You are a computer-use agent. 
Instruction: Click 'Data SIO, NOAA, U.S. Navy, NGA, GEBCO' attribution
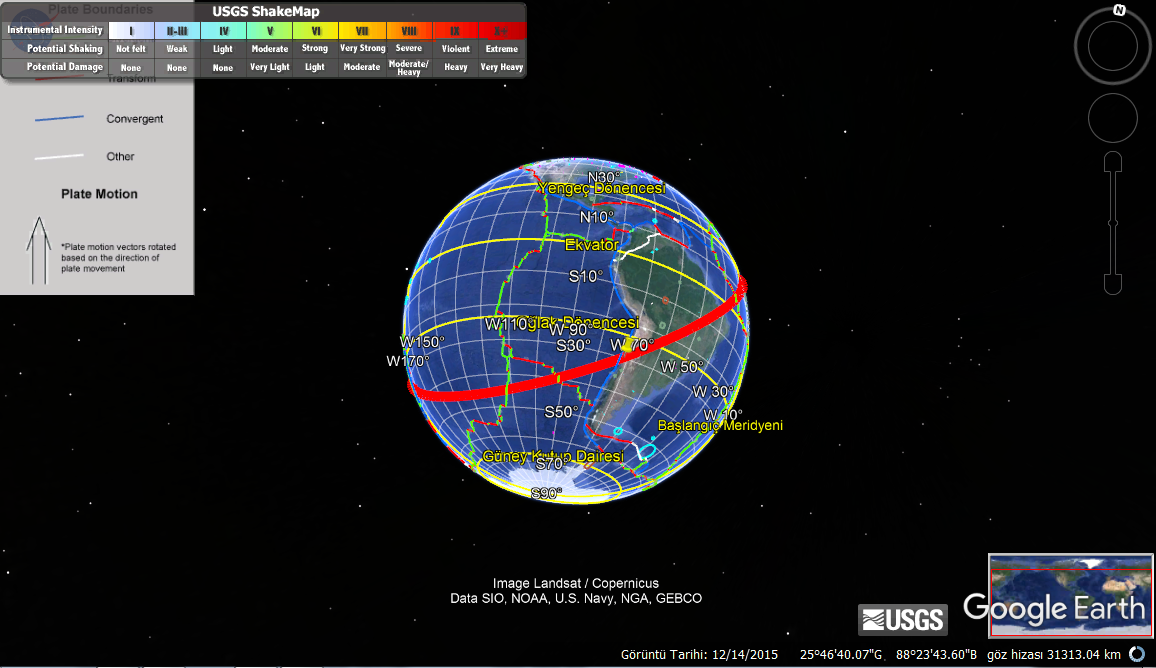coord(576,599)
